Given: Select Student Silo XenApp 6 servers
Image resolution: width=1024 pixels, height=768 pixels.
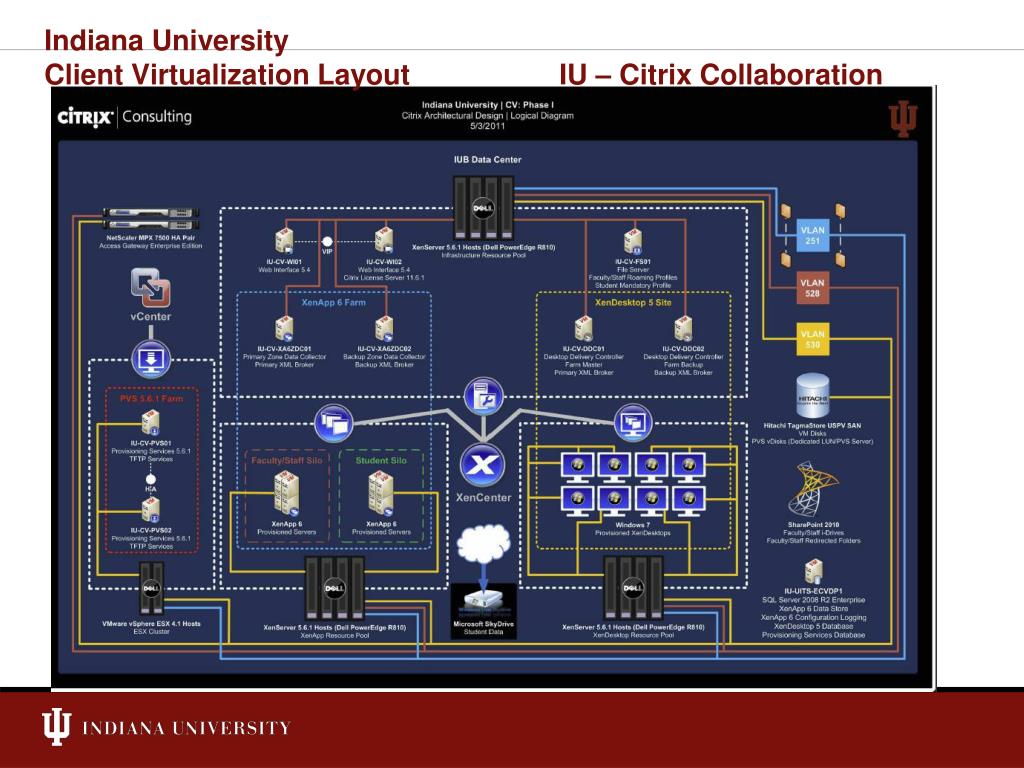Looking at the screenshot, I should click(381, 494).
